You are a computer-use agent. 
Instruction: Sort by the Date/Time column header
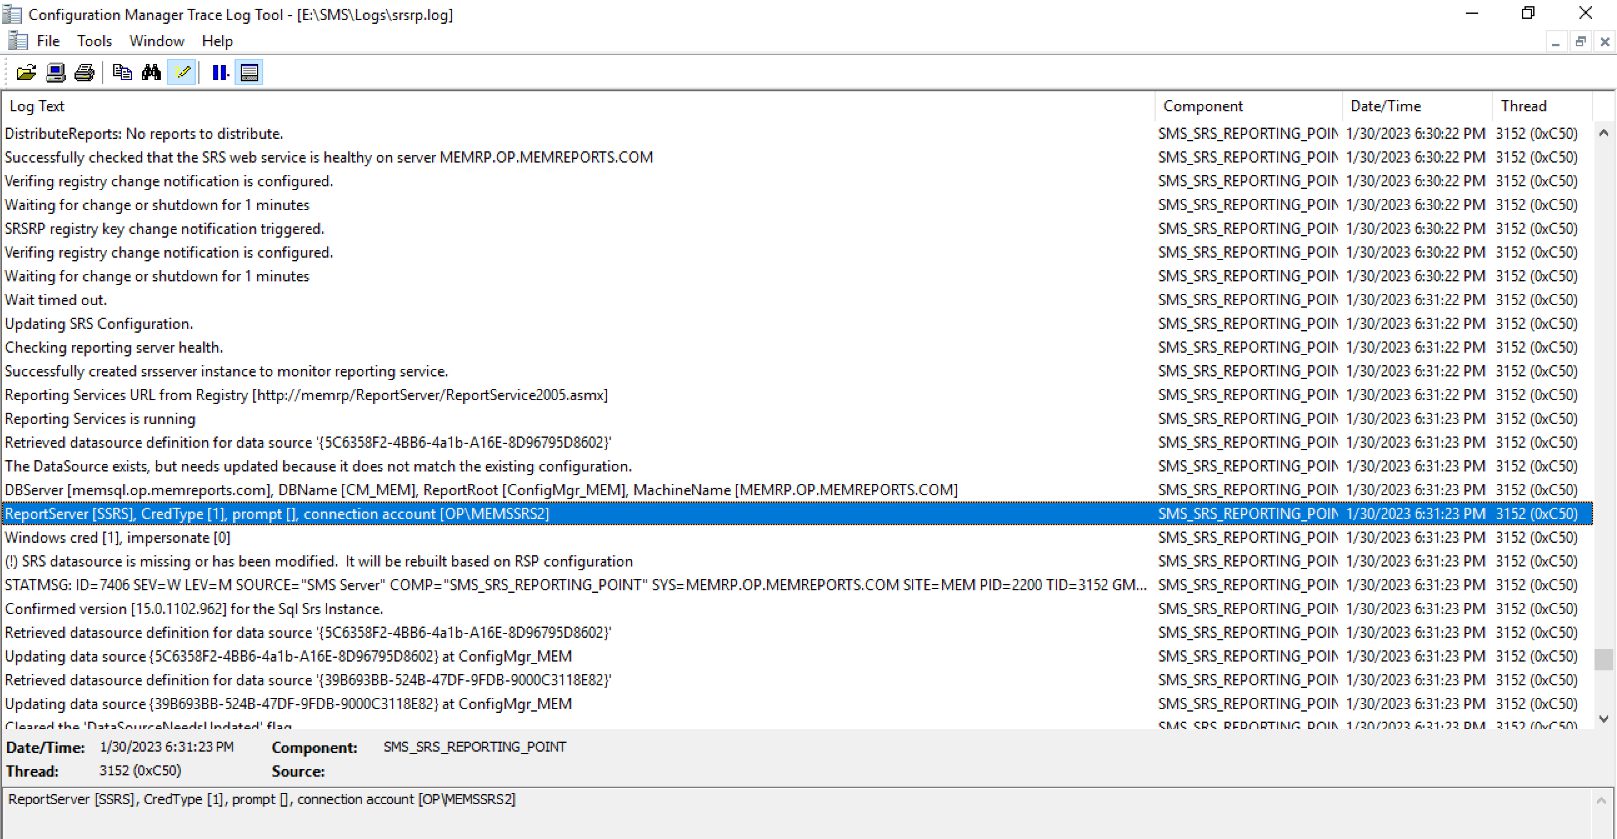(1416, 106)
